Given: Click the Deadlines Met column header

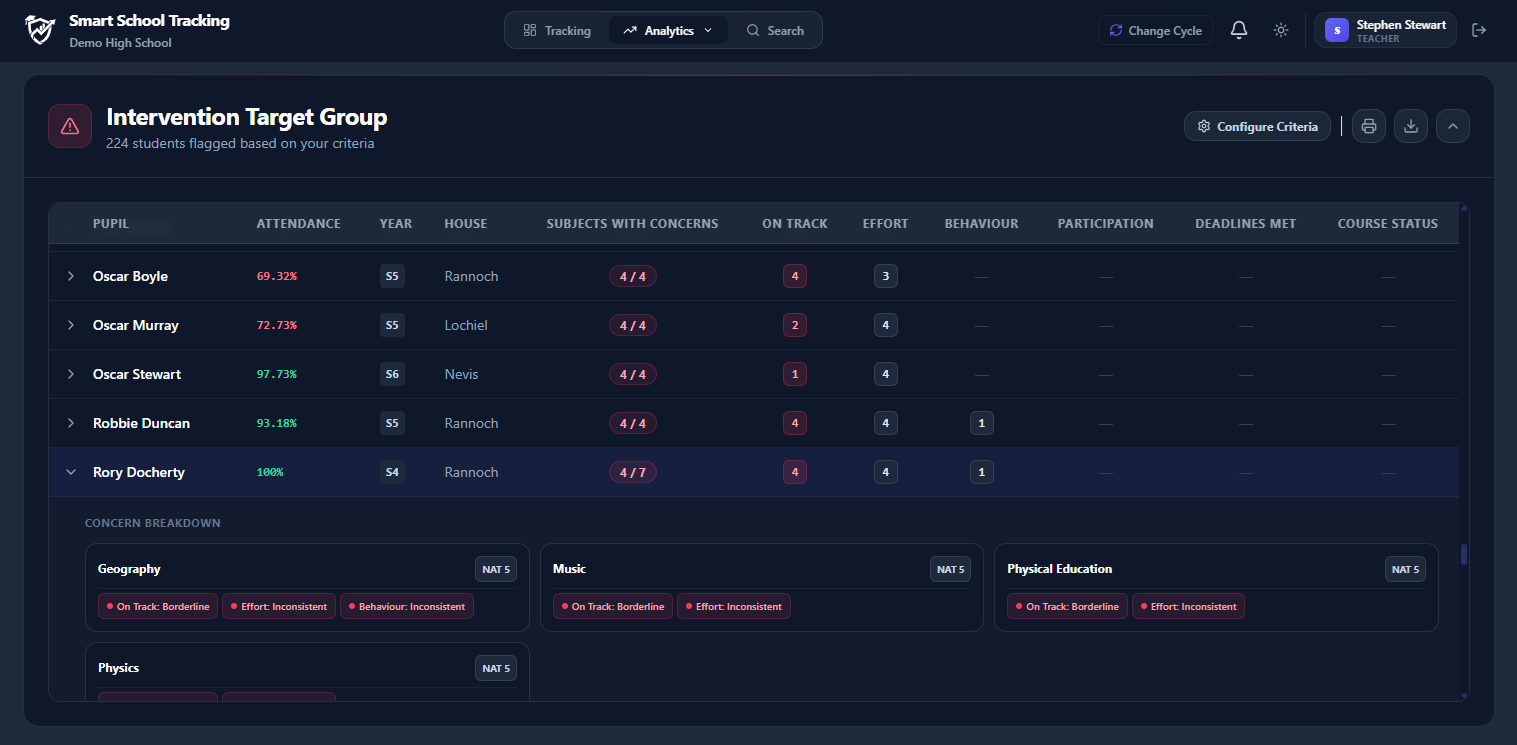Looking at the screenshot, I should 1246,224.
